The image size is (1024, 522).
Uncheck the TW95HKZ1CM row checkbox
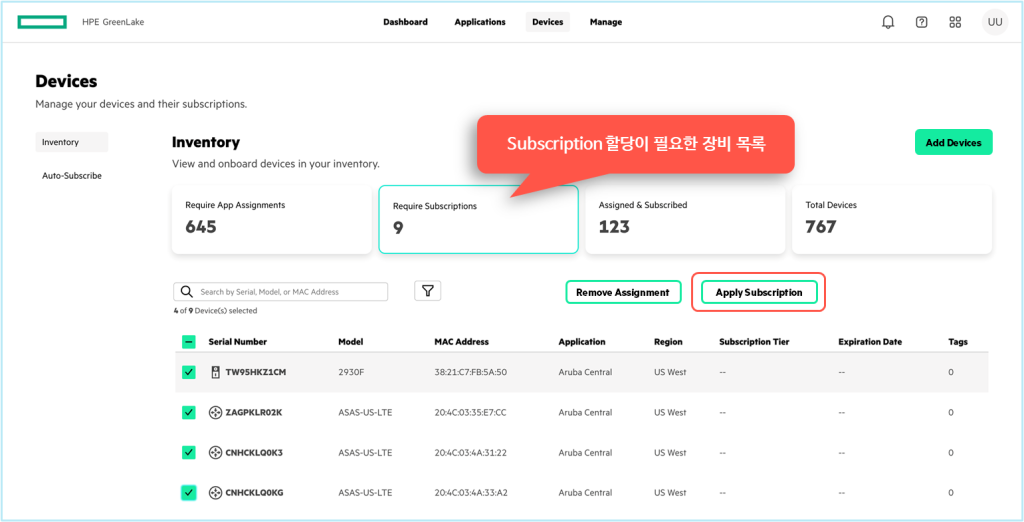(x=189, y=372)
